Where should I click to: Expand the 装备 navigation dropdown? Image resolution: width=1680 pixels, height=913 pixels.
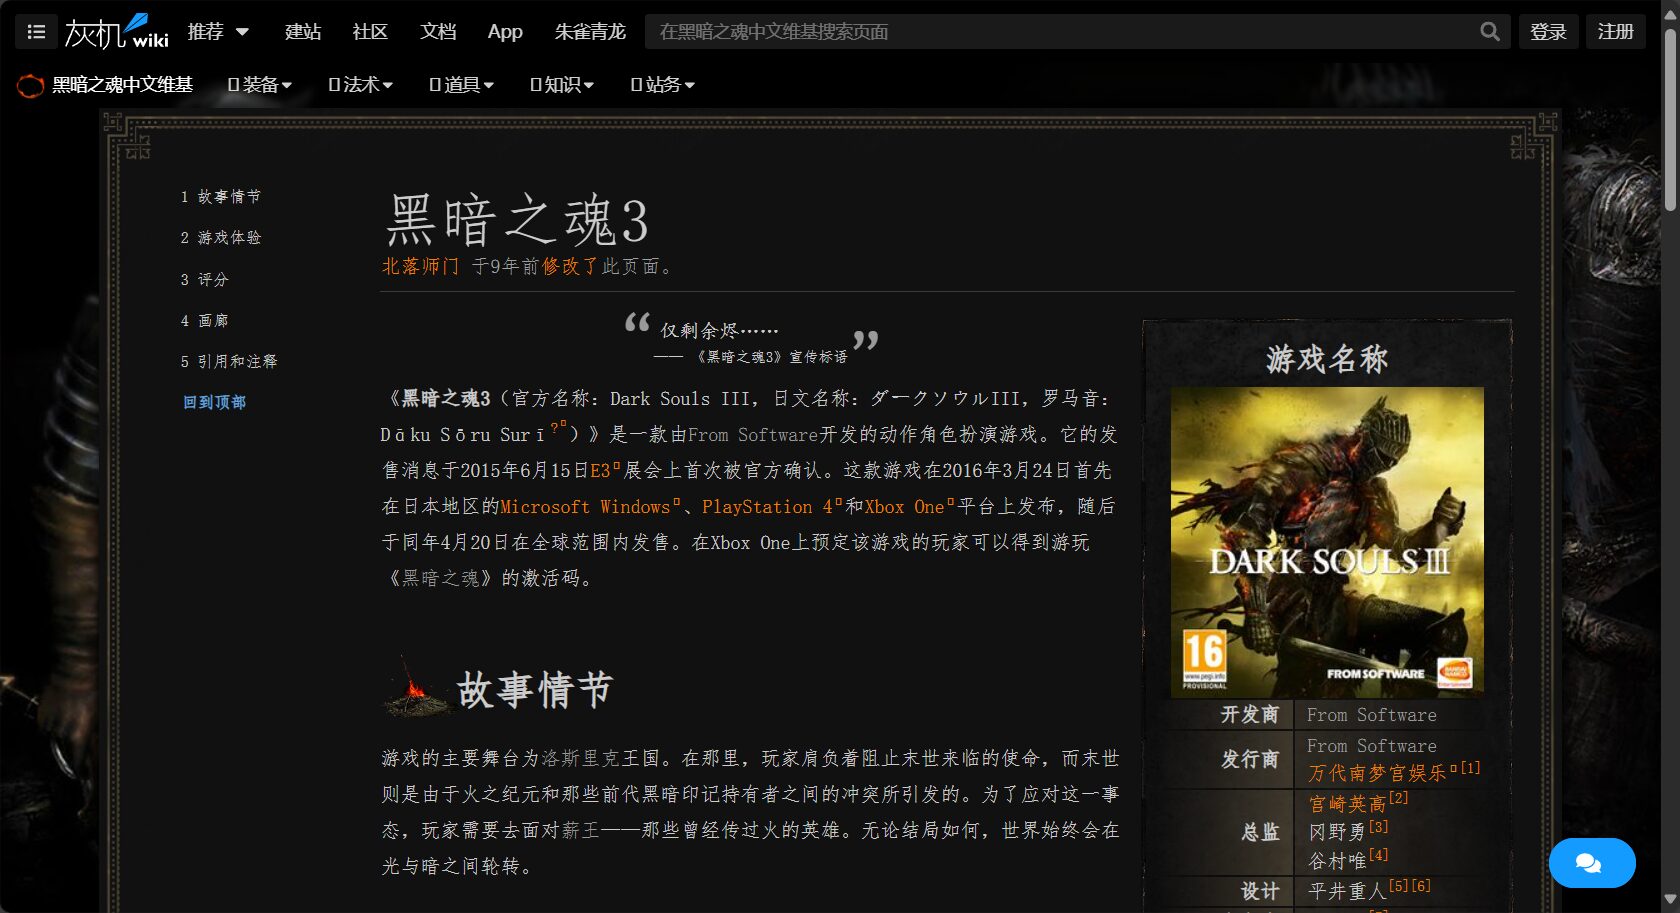tap(258, 85)
